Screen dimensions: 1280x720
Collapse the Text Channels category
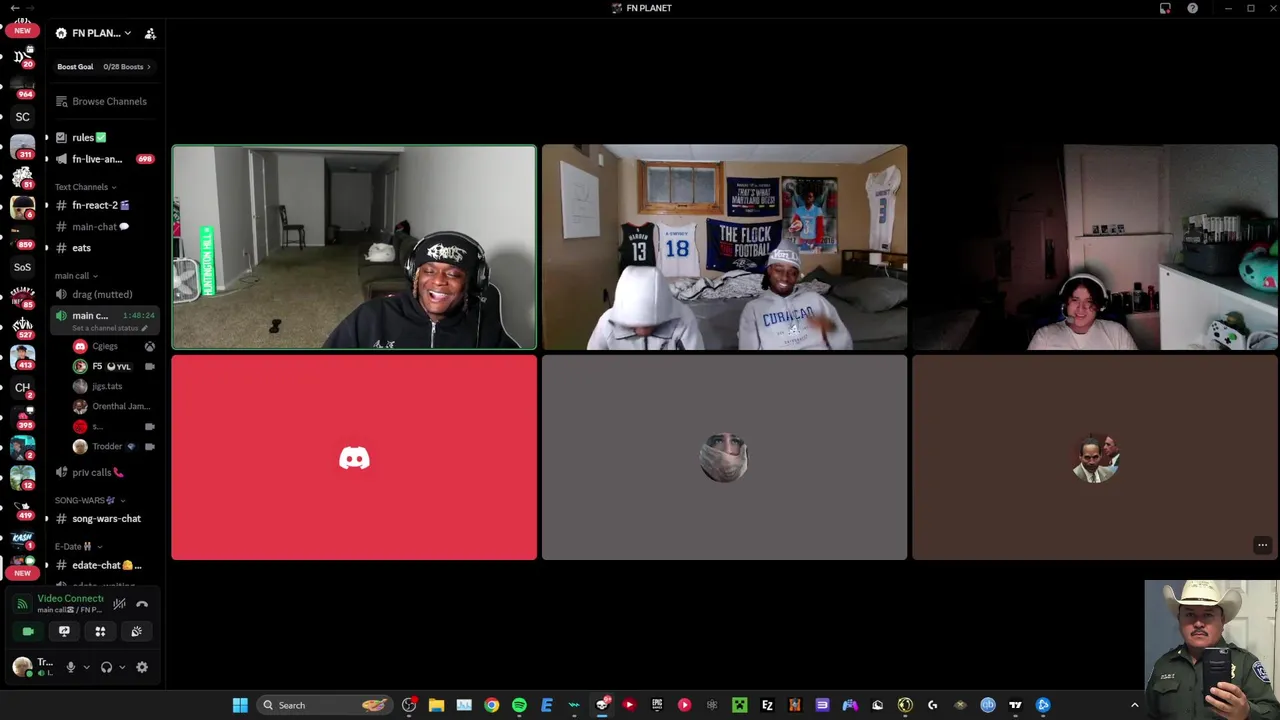(x=85, y=187)
